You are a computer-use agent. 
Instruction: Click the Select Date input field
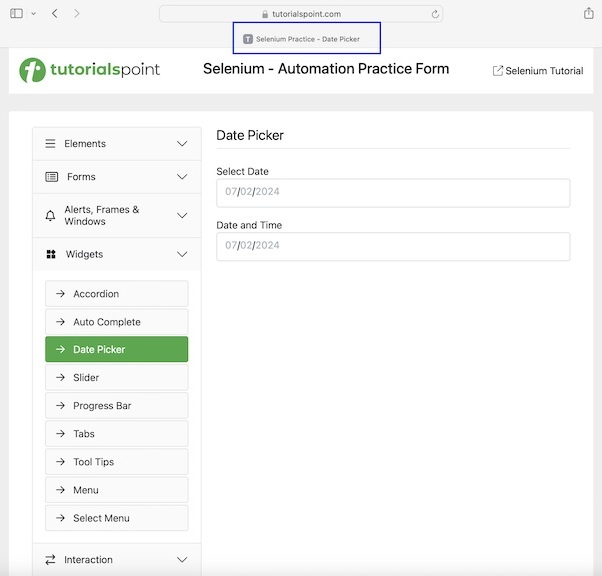(393, 193)
